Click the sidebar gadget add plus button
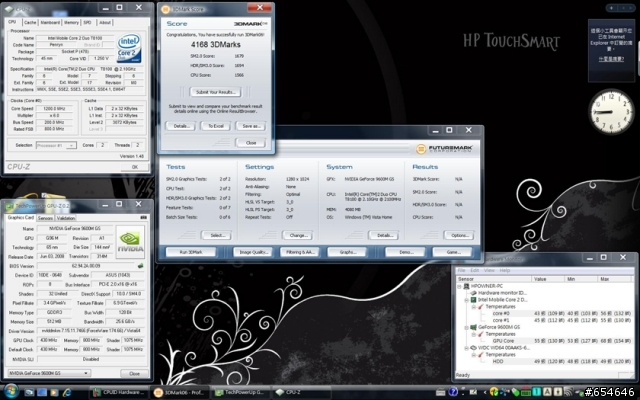 point(611,8)
